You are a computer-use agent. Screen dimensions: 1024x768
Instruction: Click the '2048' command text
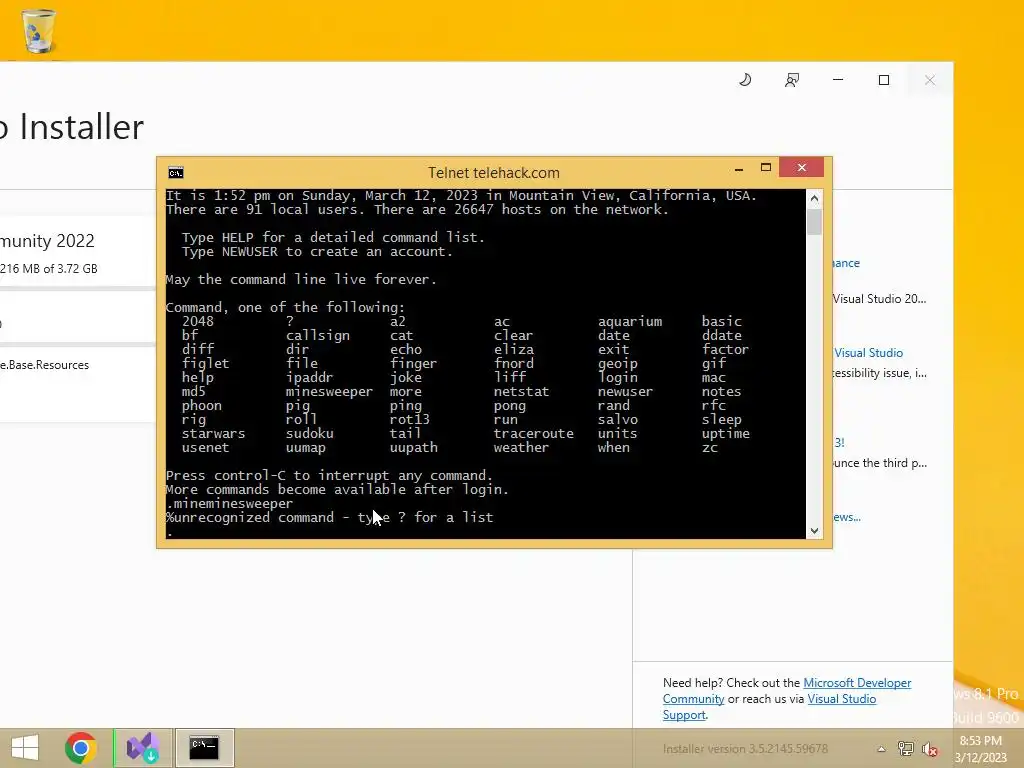click(x=198, y=321)
